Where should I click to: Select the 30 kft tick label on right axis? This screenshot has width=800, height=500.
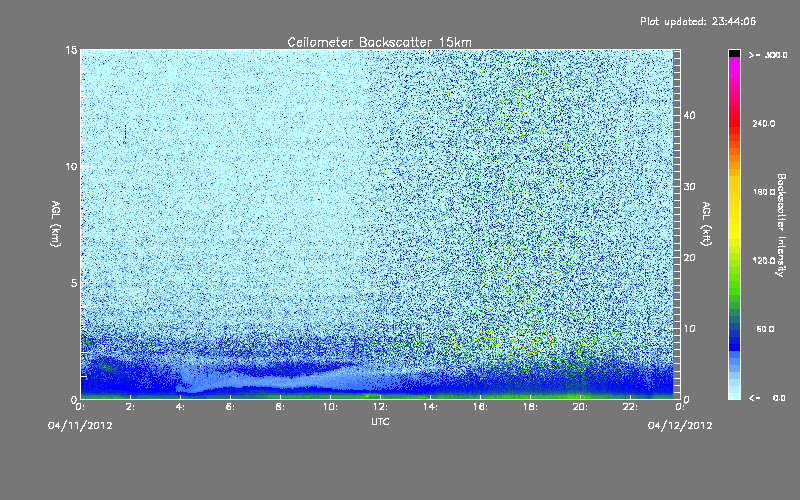click(x=689, y=187)
